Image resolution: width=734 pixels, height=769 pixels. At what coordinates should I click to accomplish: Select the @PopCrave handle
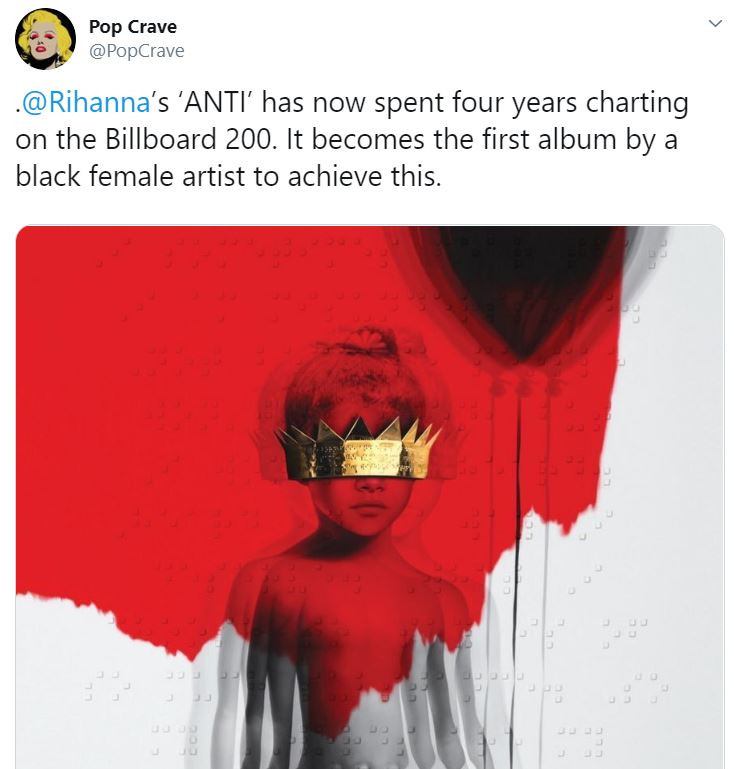point(136,51)
